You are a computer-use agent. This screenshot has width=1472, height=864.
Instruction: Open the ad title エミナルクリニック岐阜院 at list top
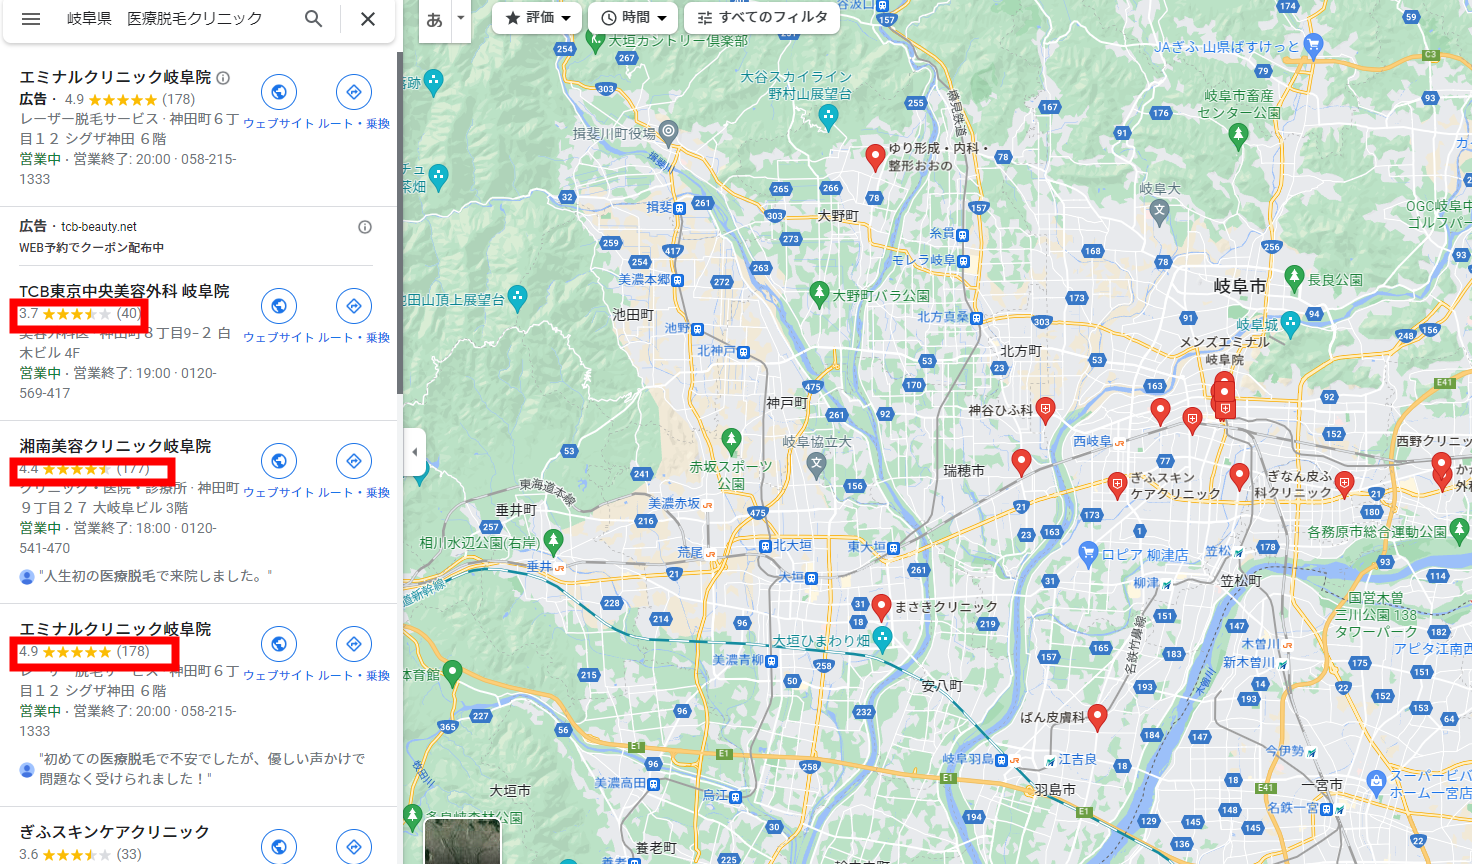click(x=115, y=77)
